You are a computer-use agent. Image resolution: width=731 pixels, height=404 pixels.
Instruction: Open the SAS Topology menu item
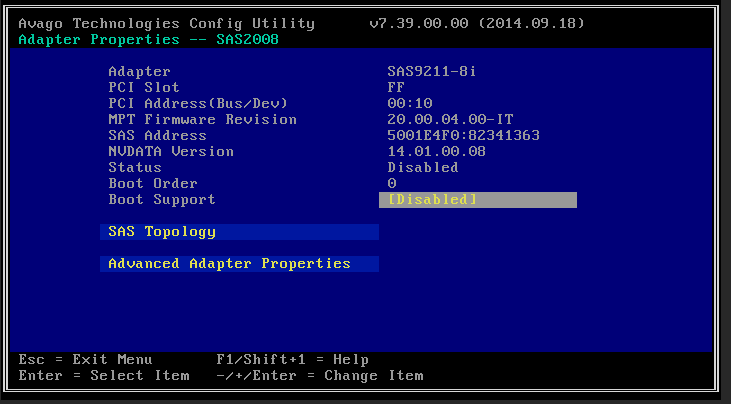(x=239, y=232)
